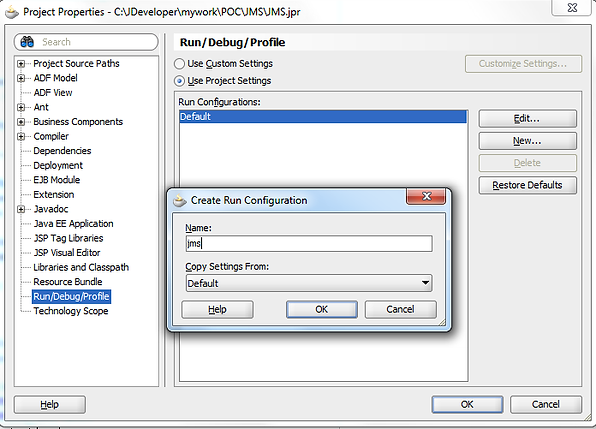Viewport: 596px width, 429px height.
Task: Select the Use Custom Settings radio button
Action: (x=179, y=64)
